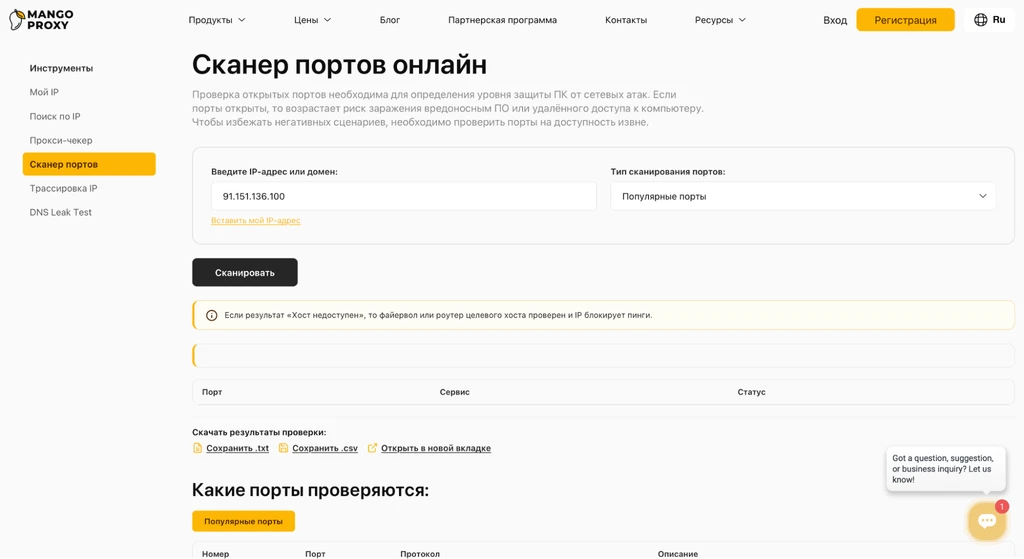Select the Популярные порты tab button
Viewport: 1024px width, 559px height.
point(244,521)
